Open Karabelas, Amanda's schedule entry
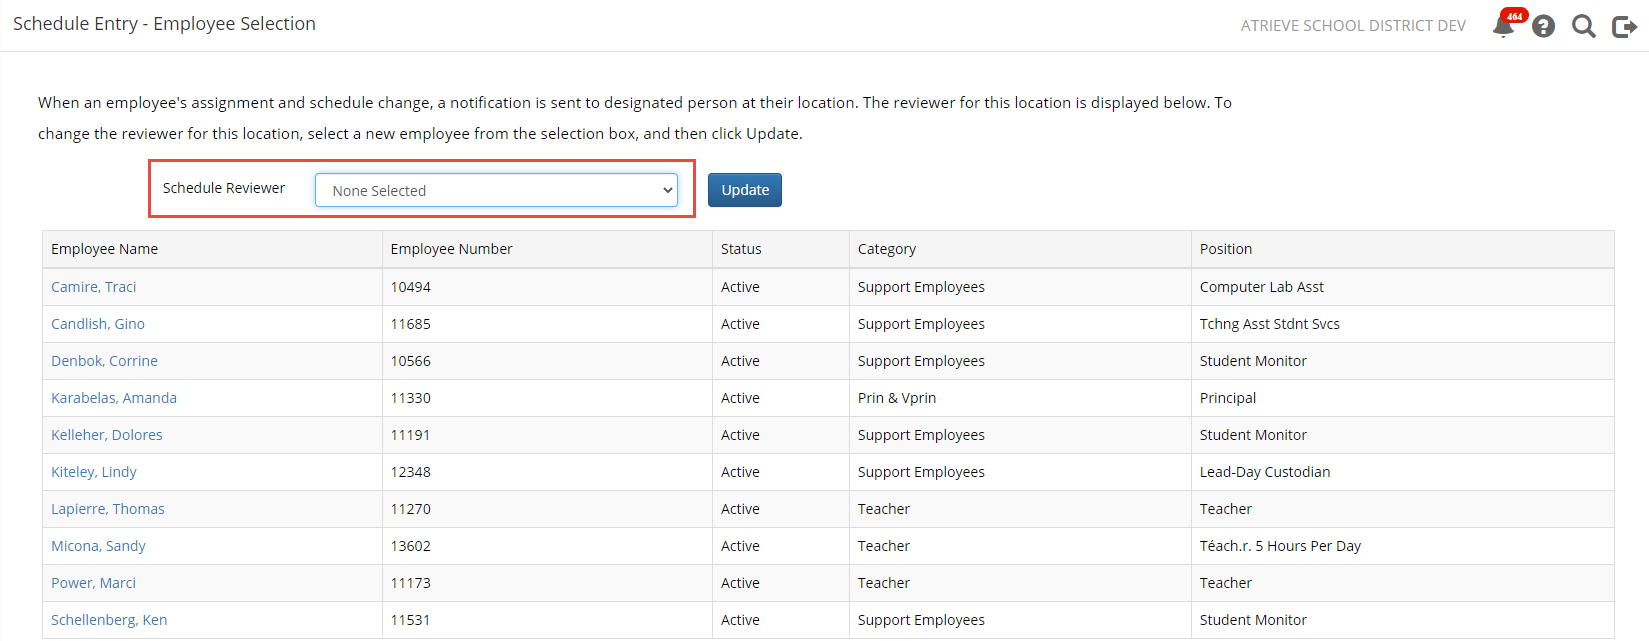Viewport: 1649px width, 641px height. click(114, 398)
